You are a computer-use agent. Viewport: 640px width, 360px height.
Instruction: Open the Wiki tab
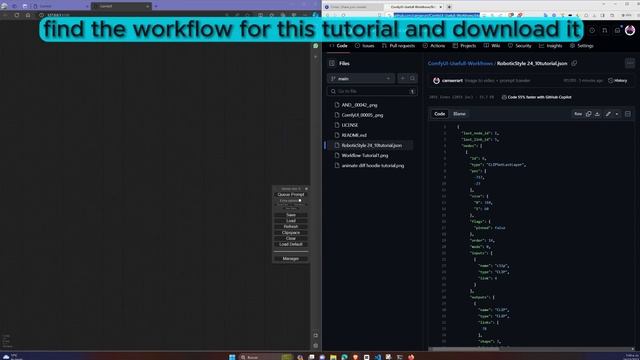tap(492, 46)
